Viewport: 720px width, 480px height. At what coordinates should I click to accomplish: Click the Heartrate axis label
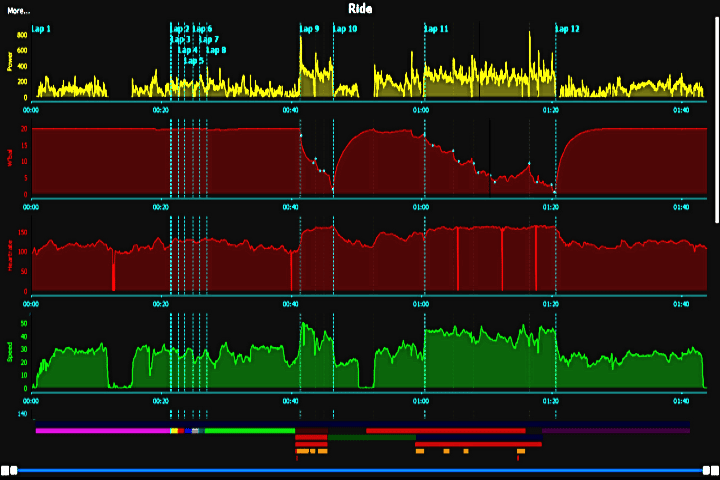click(10, 255)
